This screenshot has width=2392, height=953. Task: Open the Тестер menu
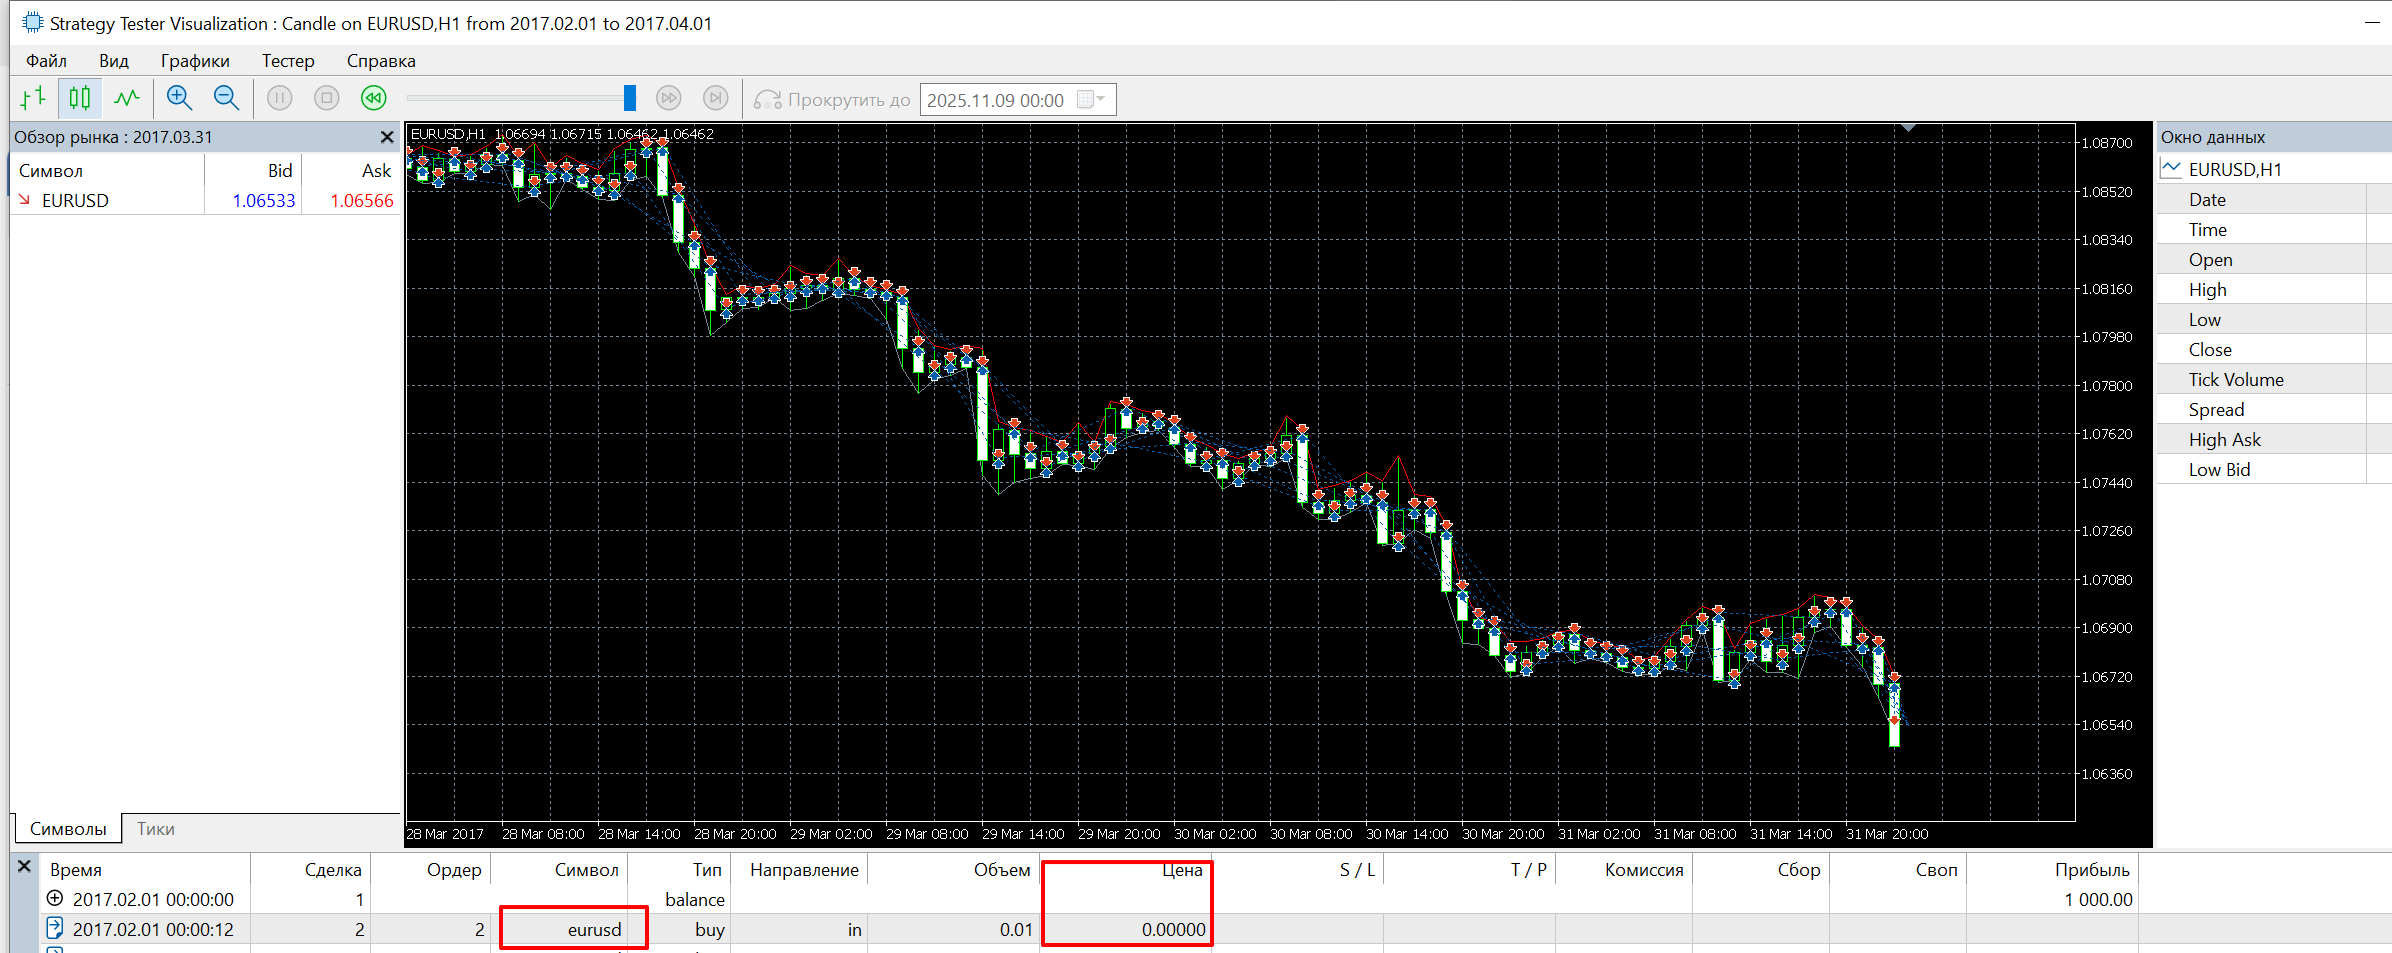coord(288,61)
